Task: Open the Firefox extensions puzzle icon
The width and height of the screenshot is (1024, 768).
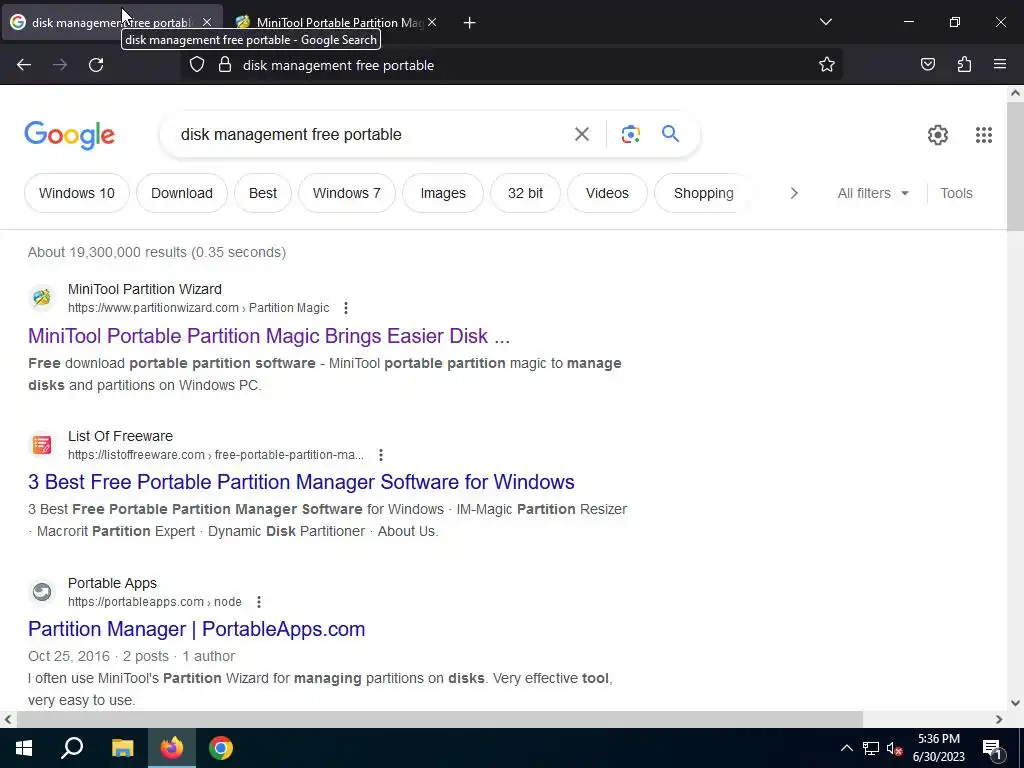Action: click(x=964, y=65)
